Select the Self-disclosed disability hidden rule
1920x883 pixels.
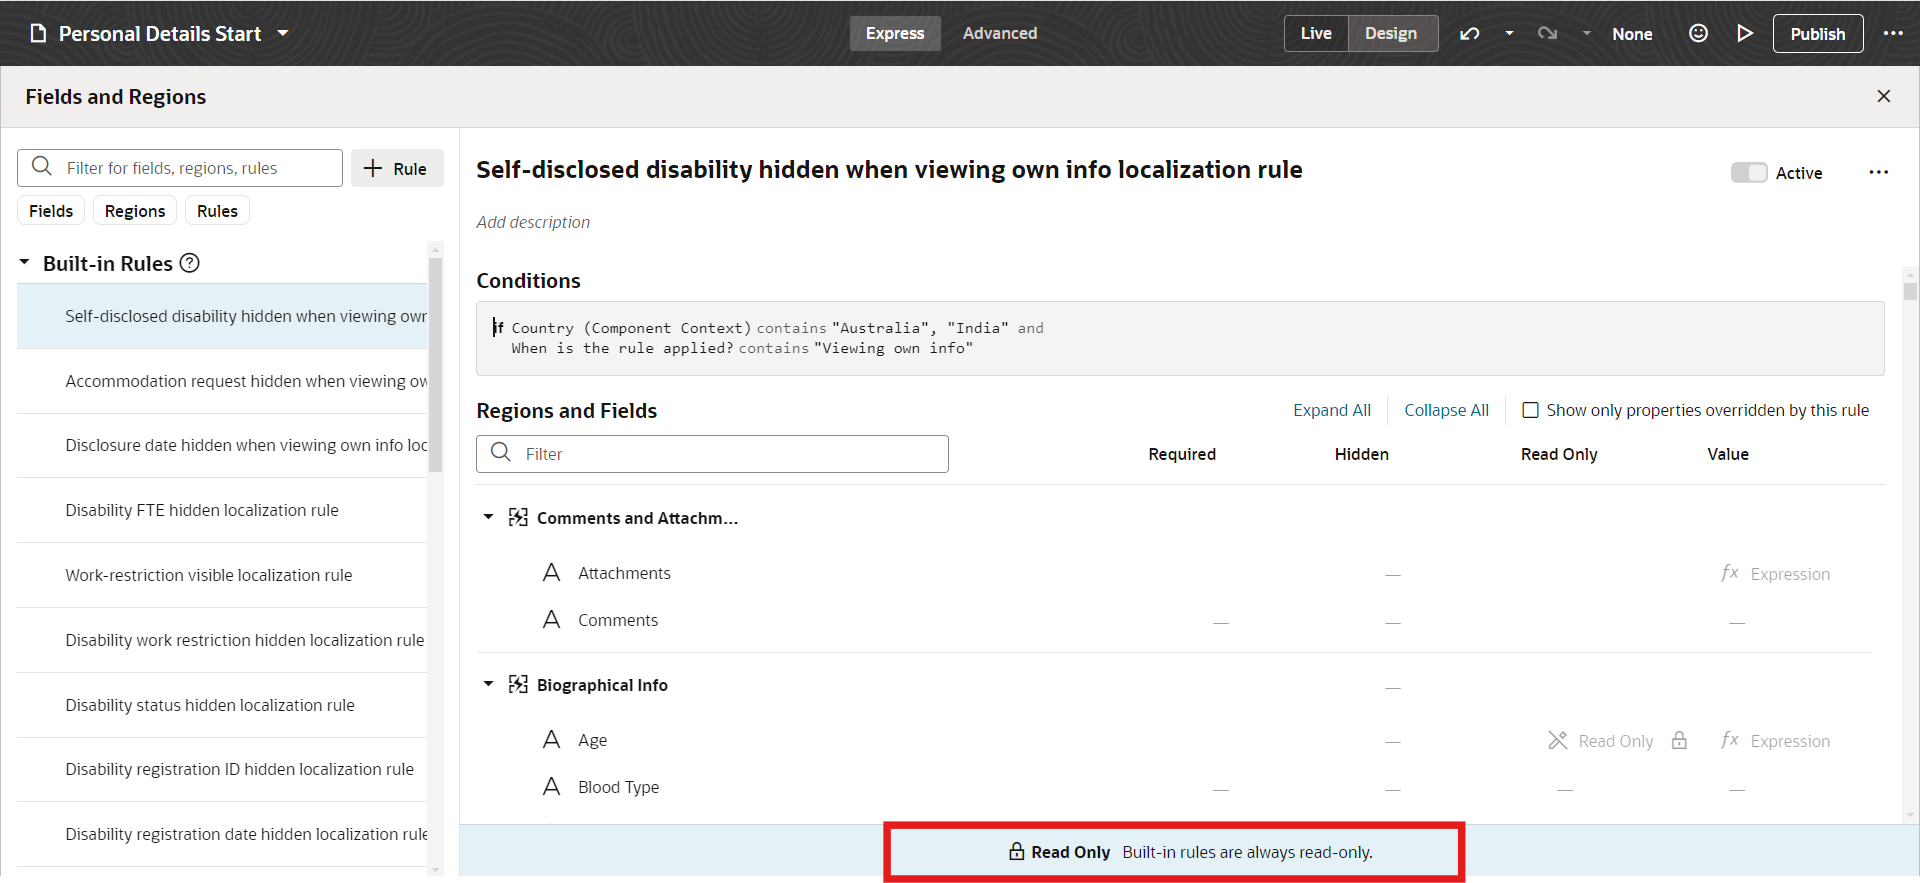click(x=222, y=316)
